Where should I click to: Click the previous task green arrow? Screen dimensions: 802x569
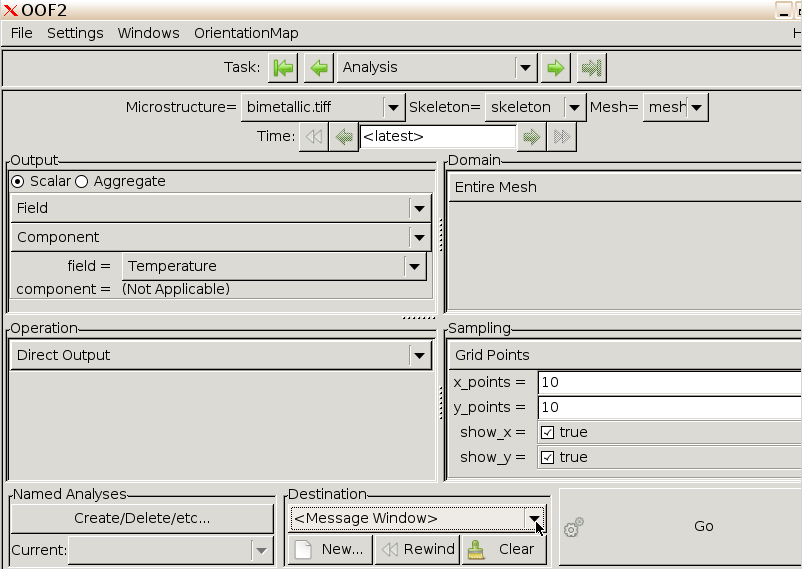319,68
